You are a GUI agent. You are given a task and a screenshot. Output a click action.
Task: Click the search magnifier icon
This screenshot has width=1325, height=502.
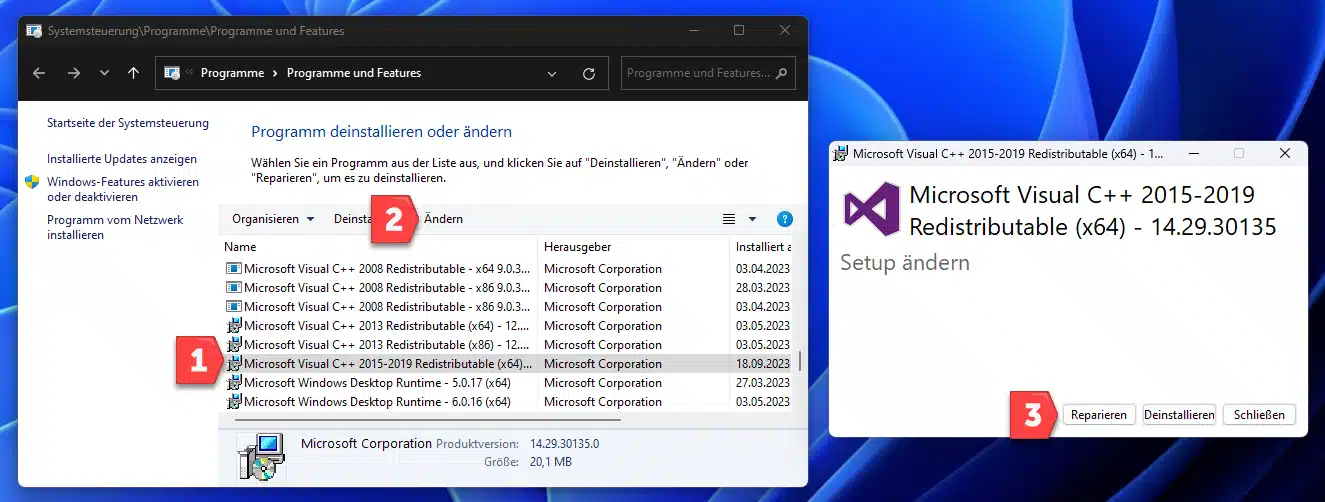[781, 73]
